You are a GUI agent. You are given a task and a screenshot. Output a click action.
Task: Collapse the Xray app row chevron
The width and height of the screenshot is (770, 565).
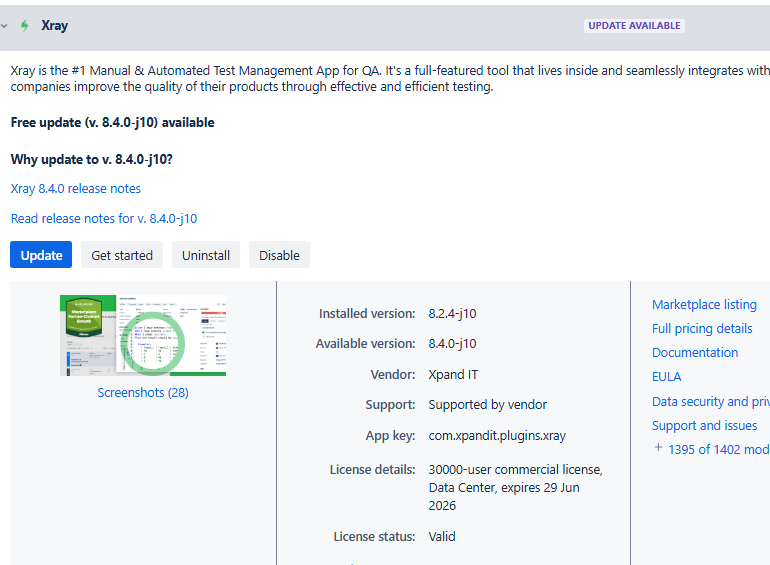pos(5,26)
